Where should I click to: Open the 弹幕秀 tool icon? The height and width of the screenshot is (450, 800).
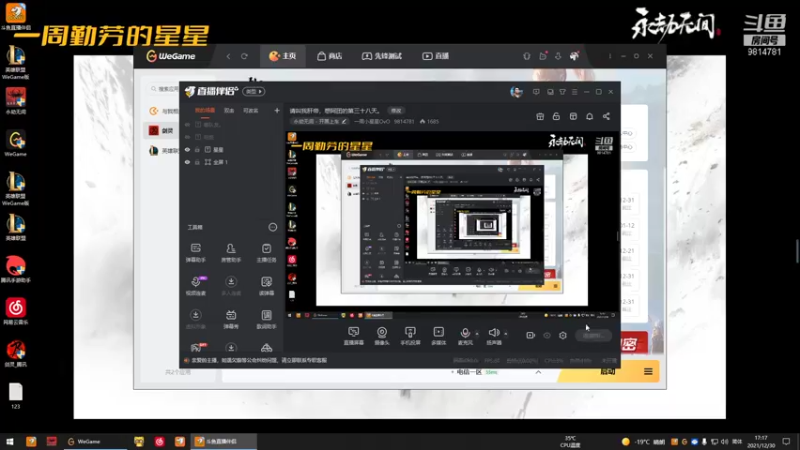231,319
